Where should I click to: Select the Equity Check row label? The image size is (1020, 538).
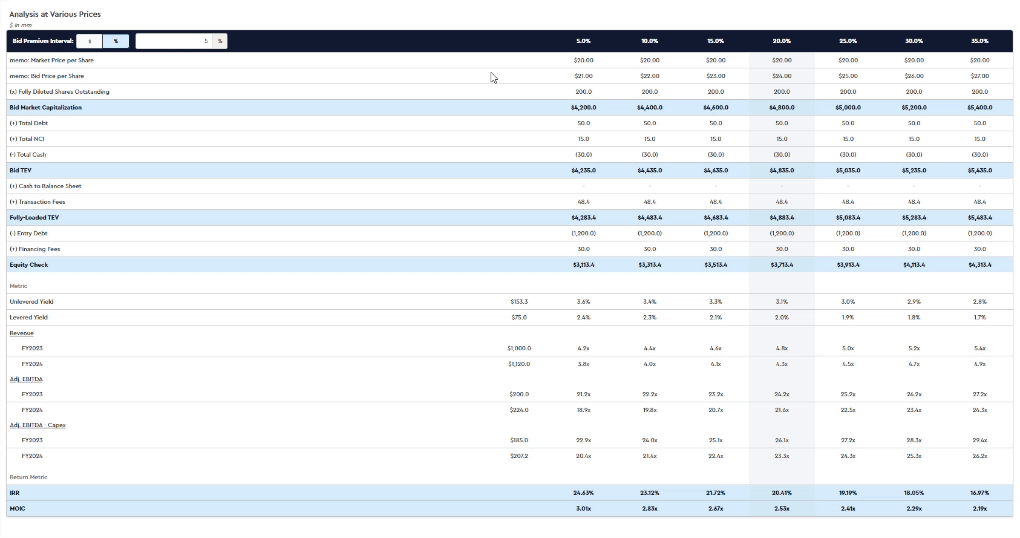[x=29, y=264]
